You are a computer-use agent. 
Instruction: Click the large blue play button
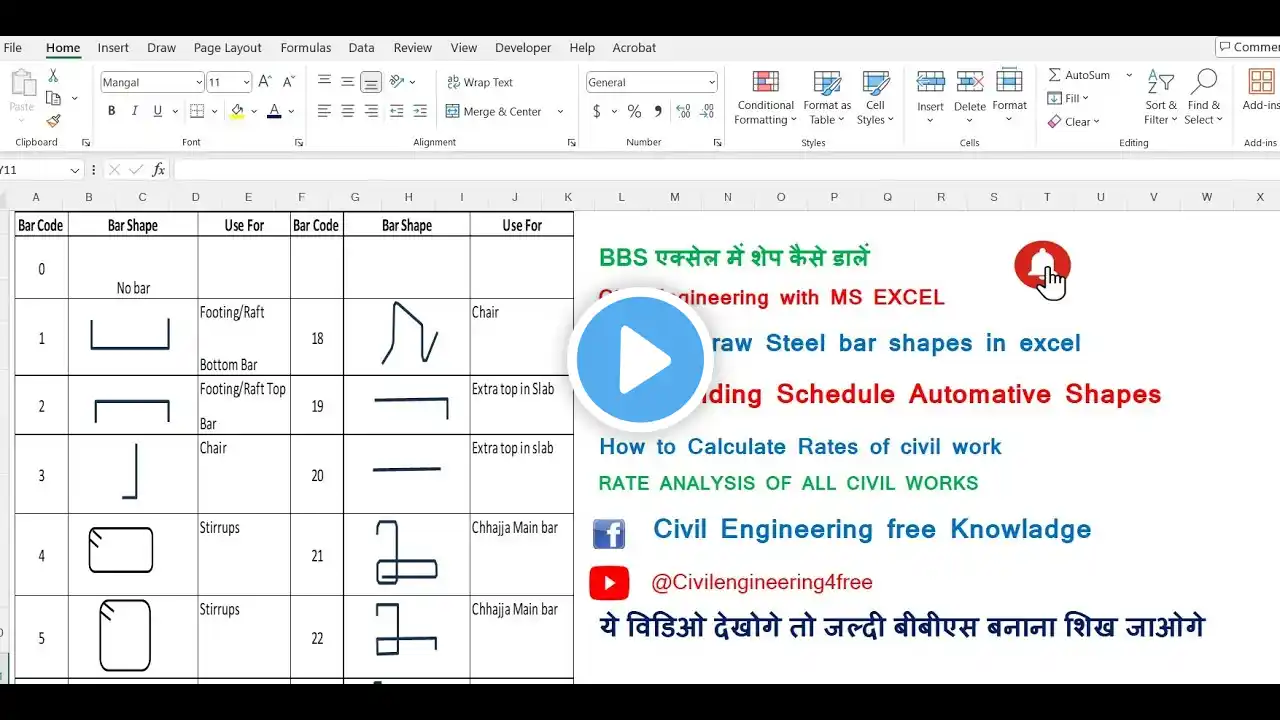click(x=640, y=360)
